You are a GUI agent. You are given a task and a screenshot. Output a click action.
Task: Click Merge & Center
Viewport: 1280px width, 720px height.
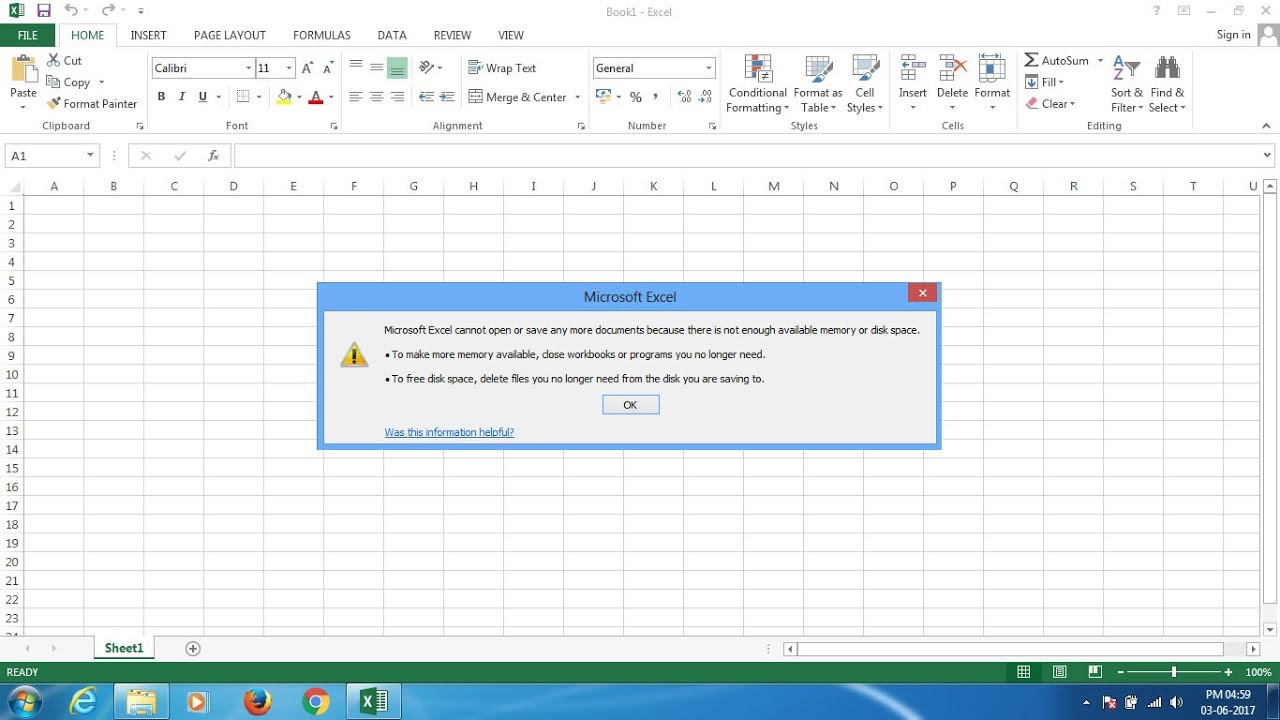[x=517, y=97]
